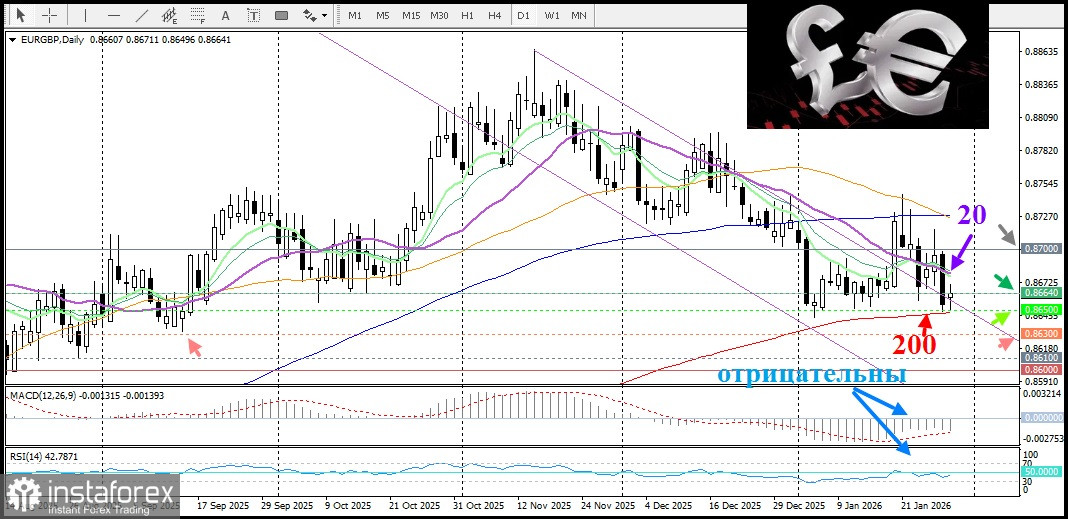
Task: Select the Arrows objects tool
Action: [x=310, y=14]
